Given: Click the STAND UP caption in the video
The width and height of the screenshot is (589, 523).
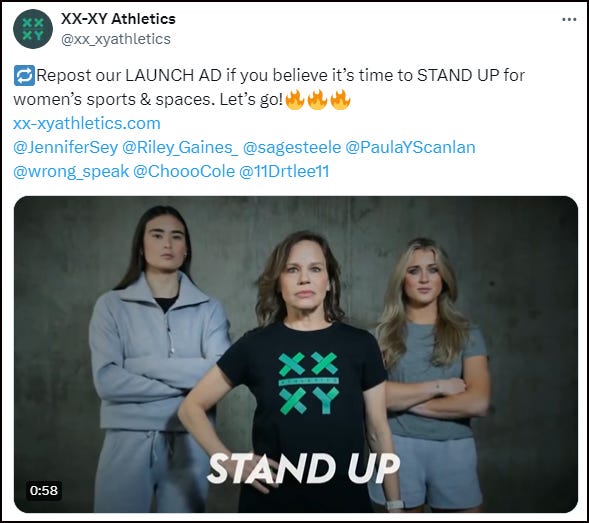Looking at the screenshot, I should point(304,469).
